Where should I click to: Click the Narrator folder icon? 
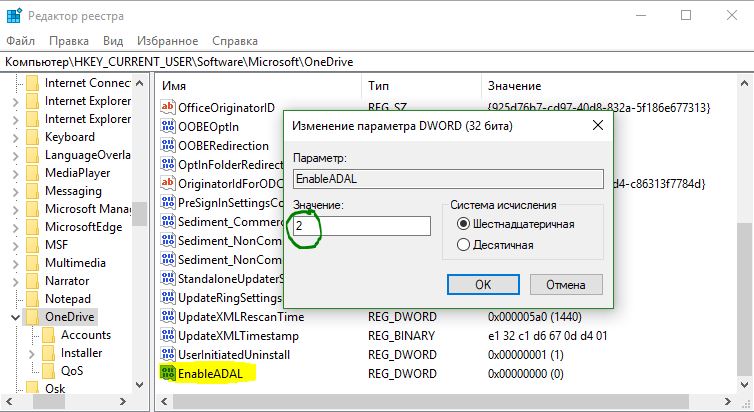pyautogui.click(x=33, y=281)
